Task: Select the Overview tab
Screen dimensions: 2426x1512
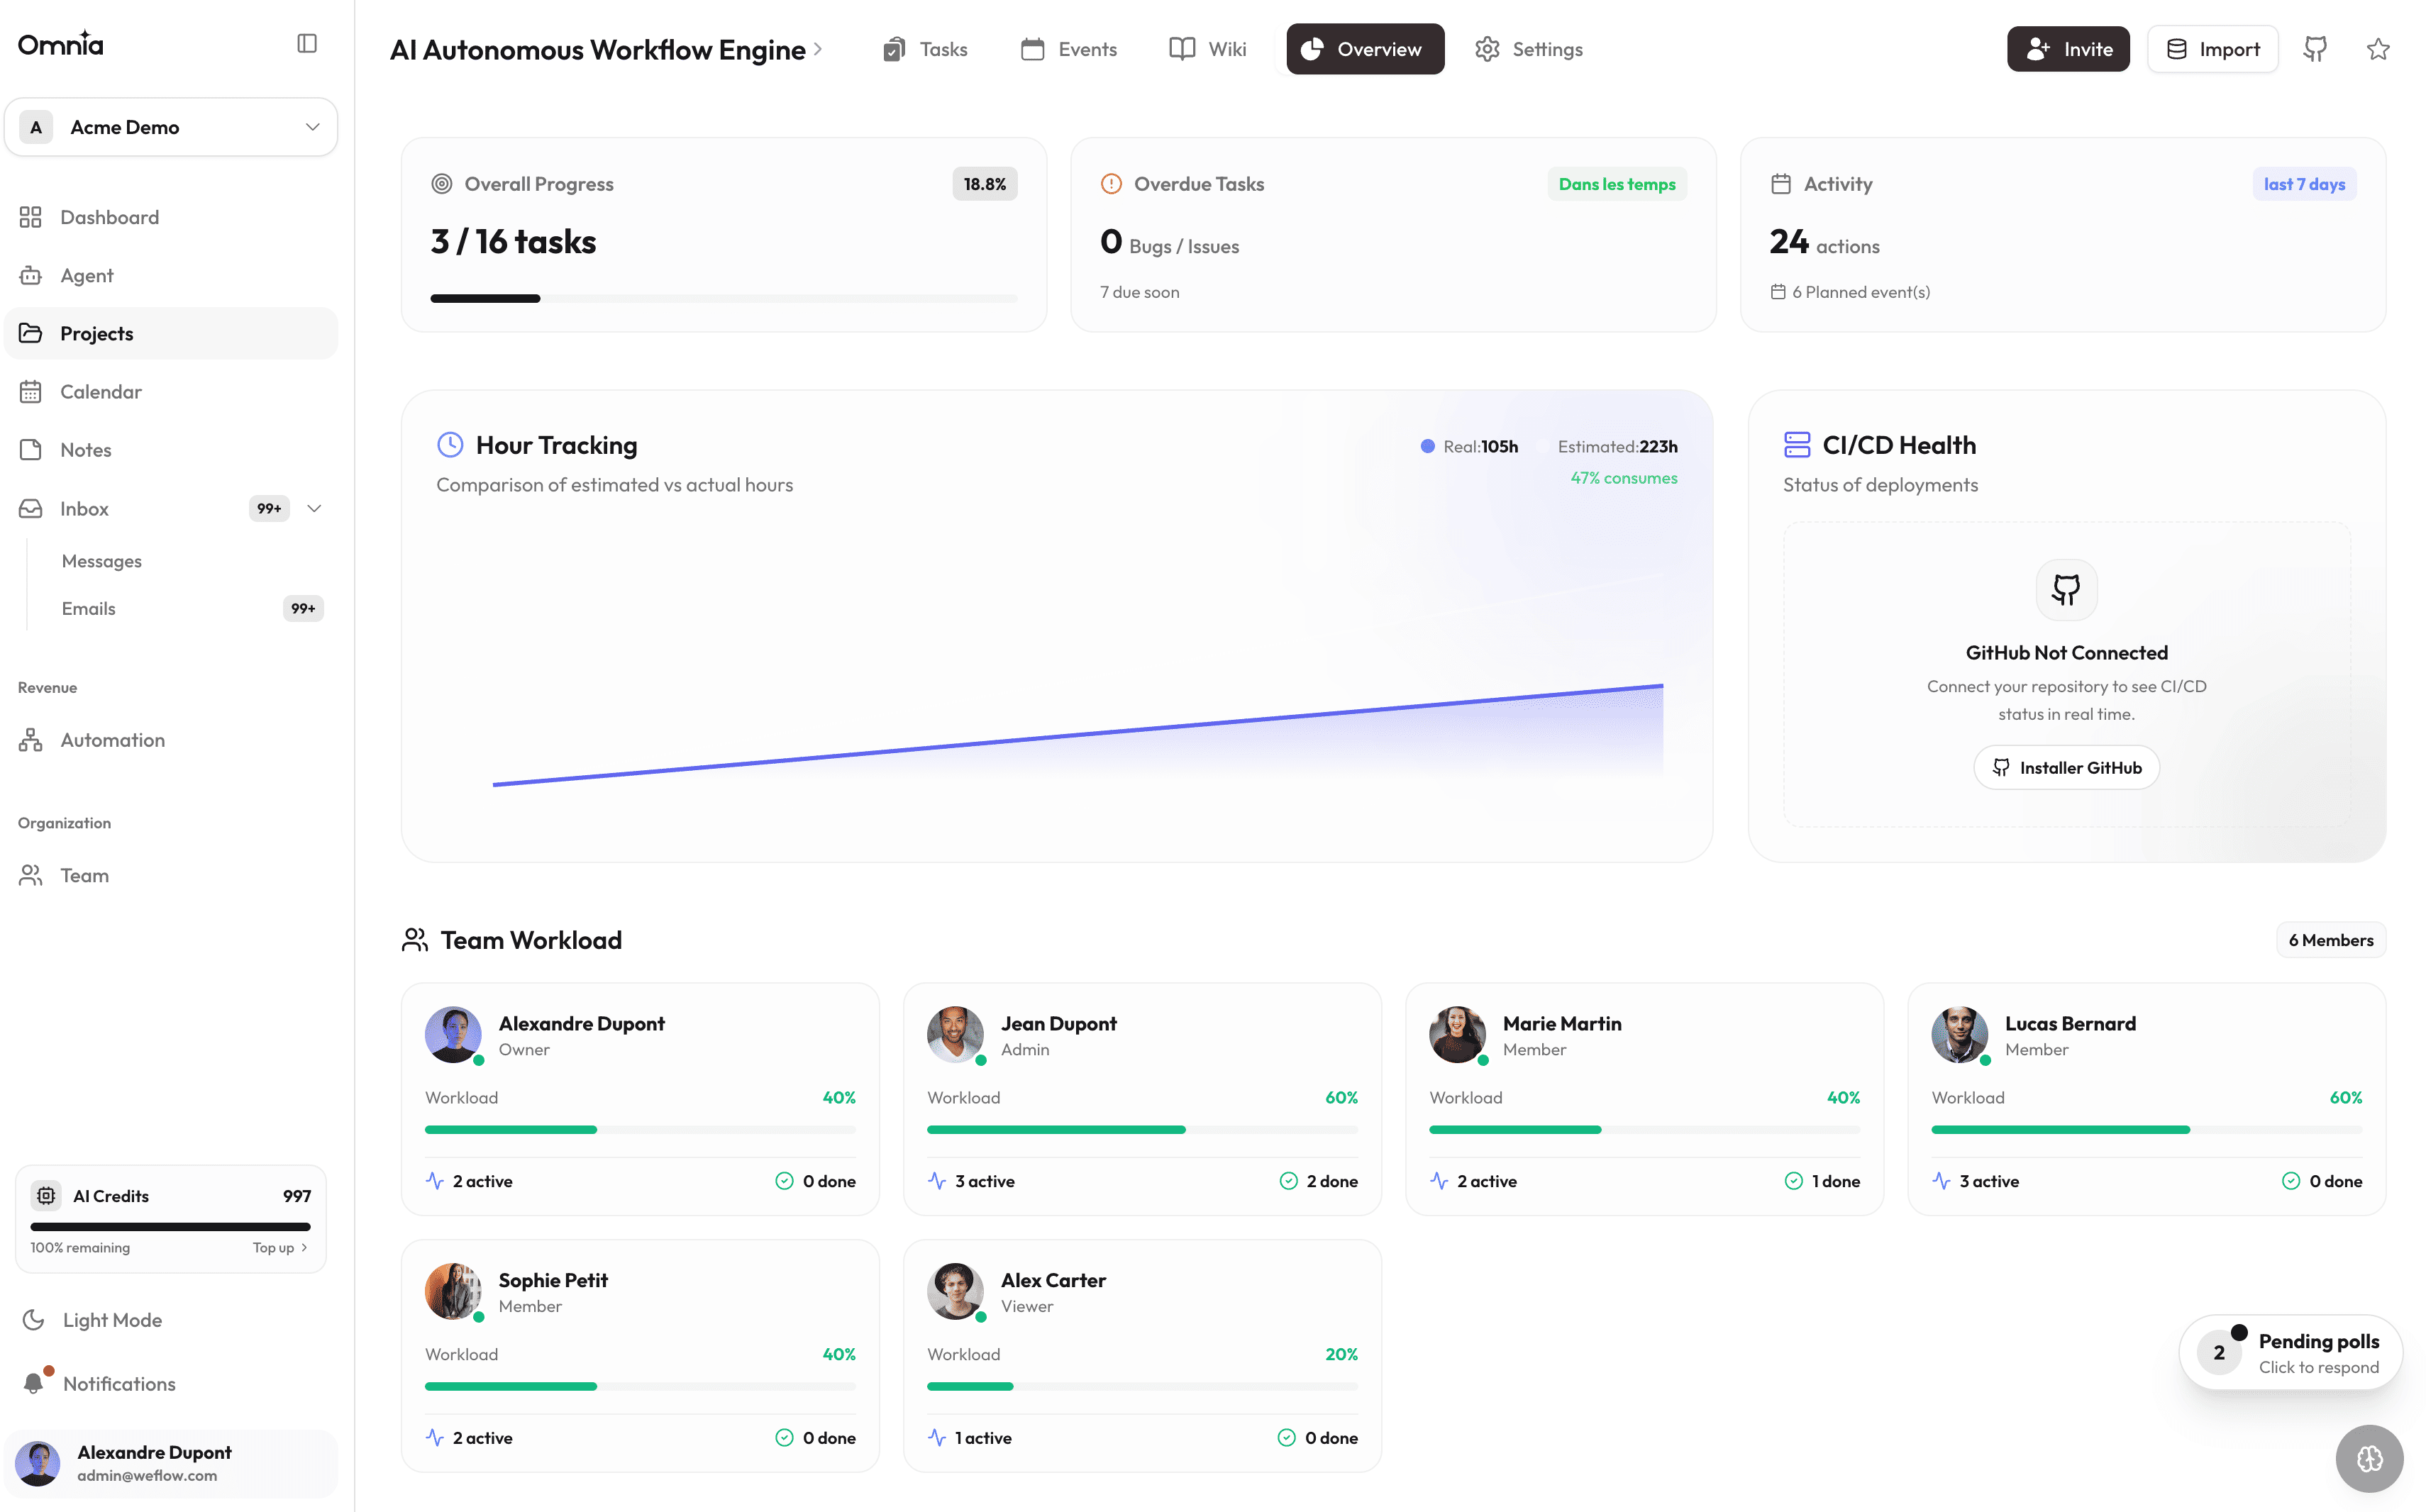Action: [1365, 49]
